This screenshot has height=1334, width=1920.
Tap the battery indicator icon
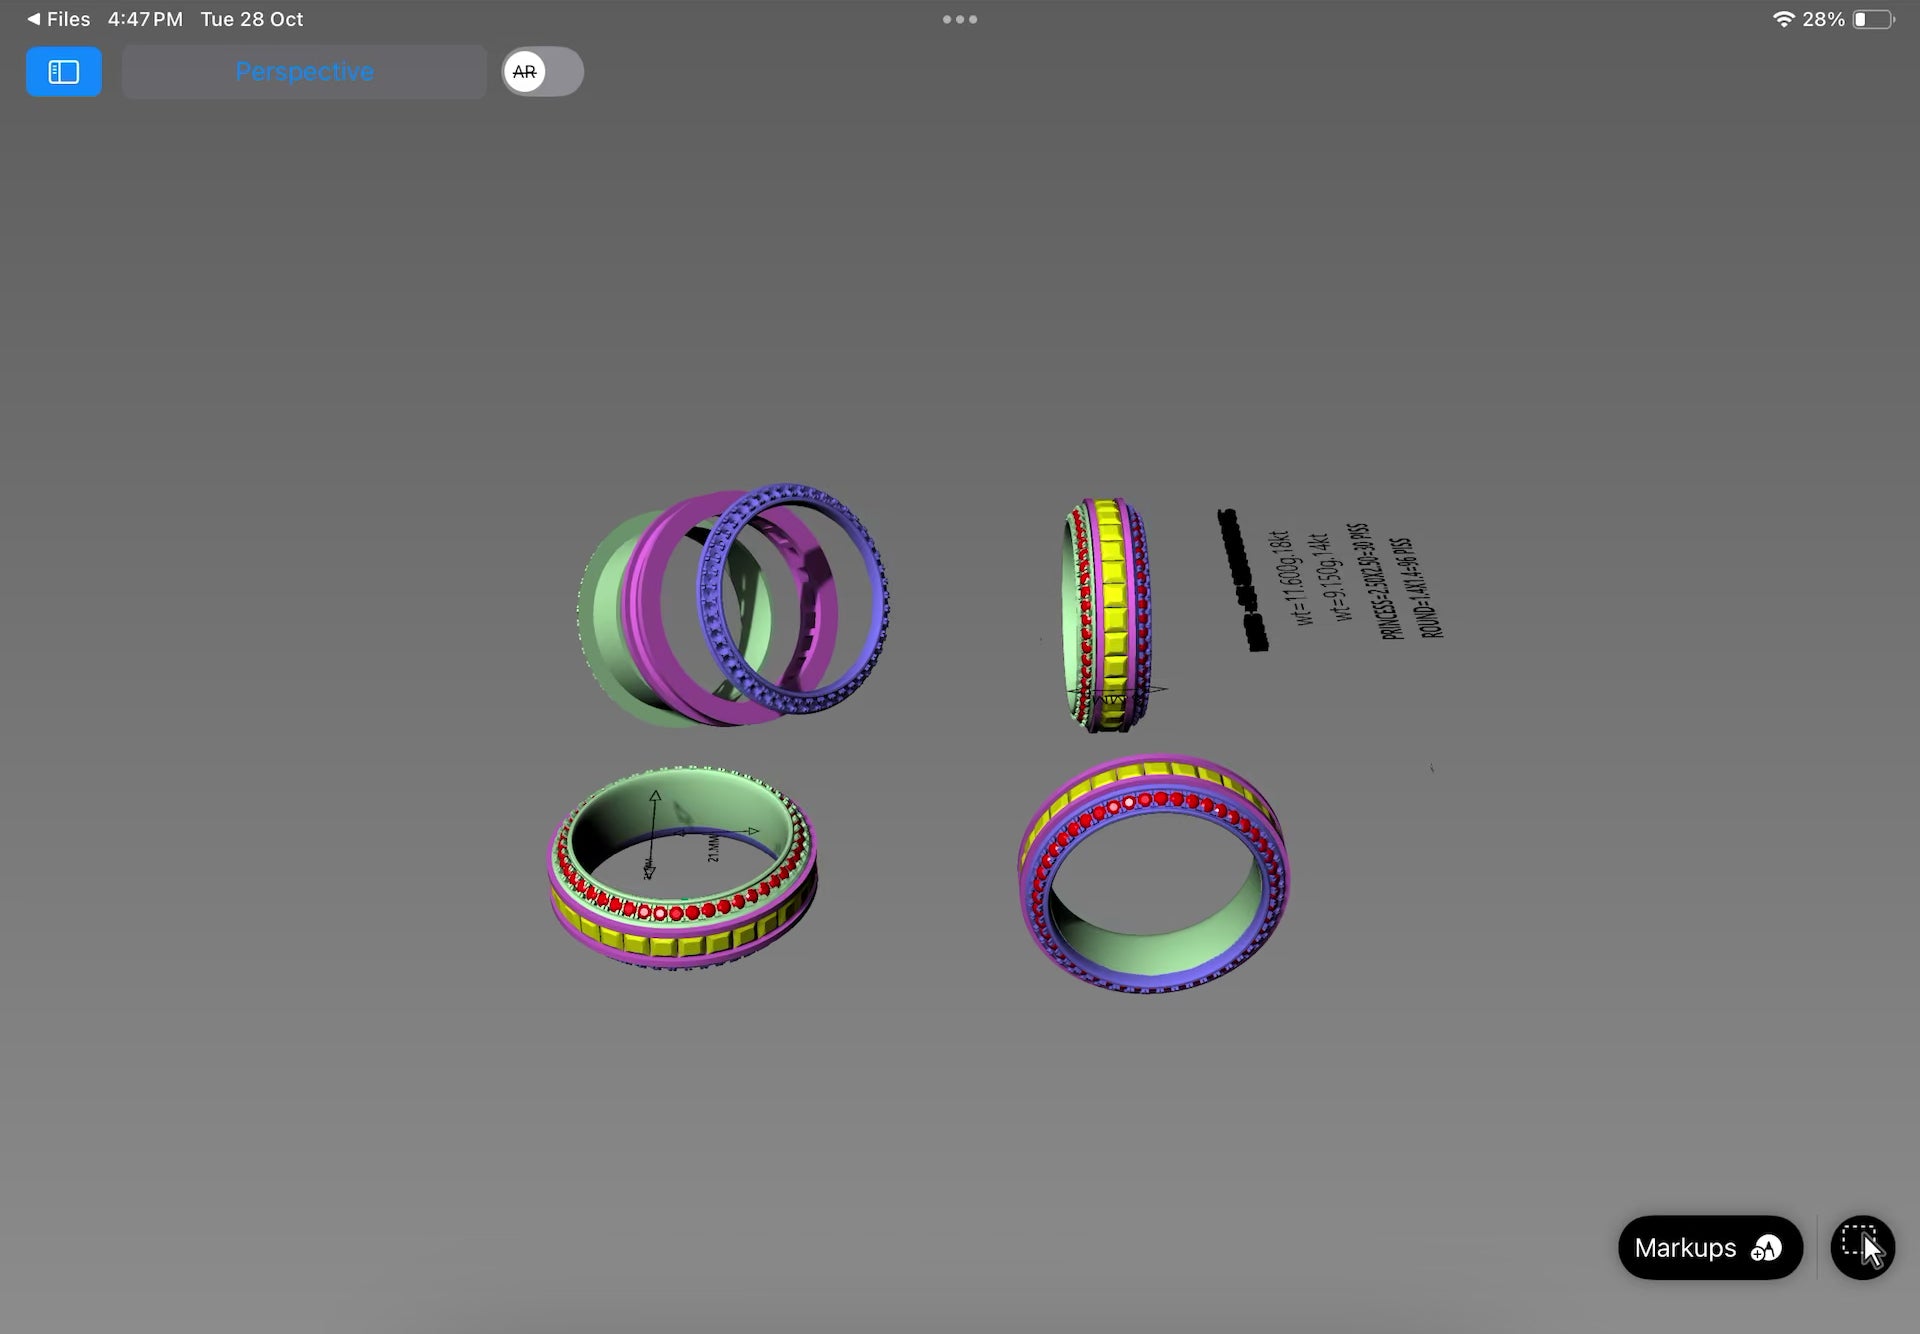point(1873,19)
